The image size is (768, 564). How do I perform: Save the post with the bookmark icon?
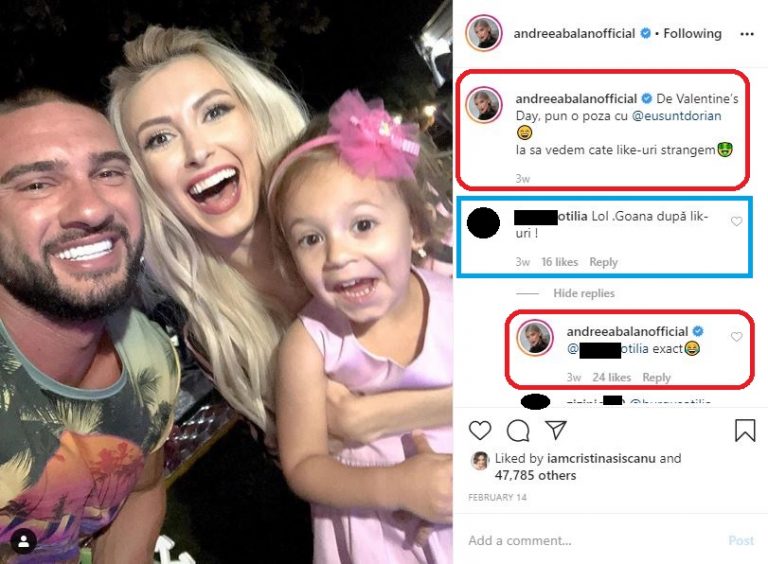[745, 430]
